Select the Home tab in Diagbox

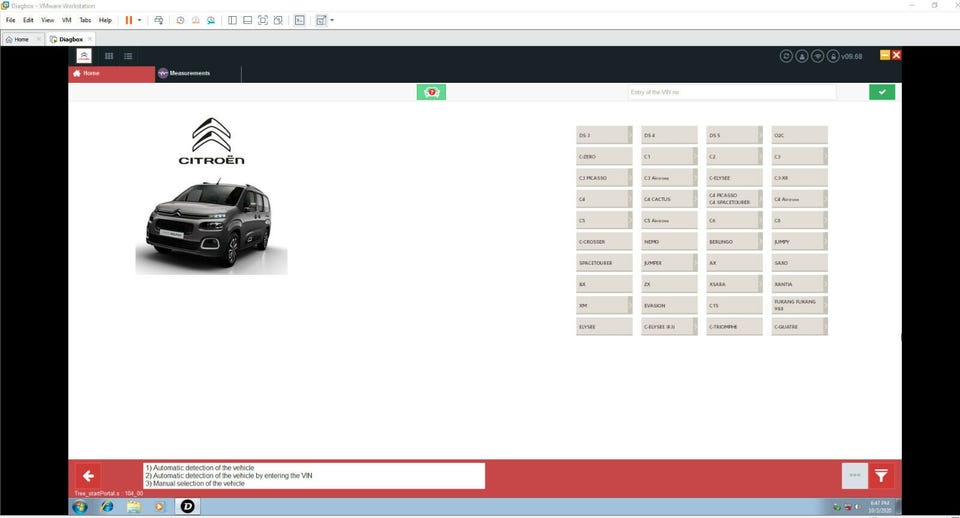point(112,73)
